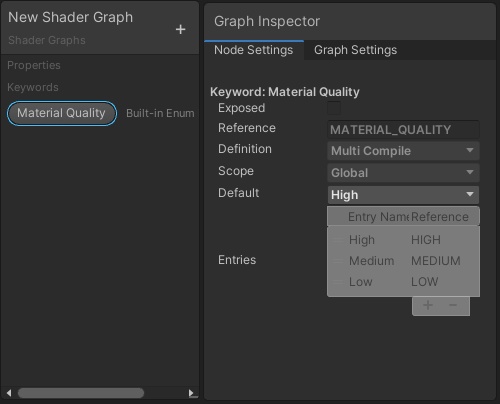Click the MATERIAL_QUALITY reference field
500x404 pixels.
(x=403, y=130)
